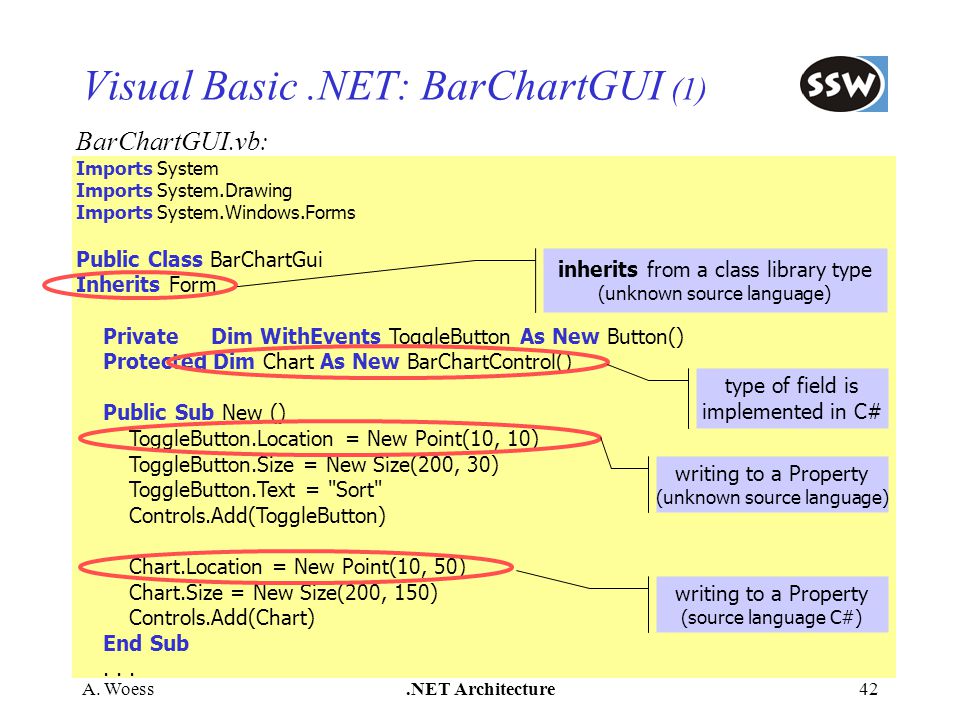This screenshot has height=720, width=960.
Task: Click "Public Class BarChartGui" line
Action: pos(199,260)
